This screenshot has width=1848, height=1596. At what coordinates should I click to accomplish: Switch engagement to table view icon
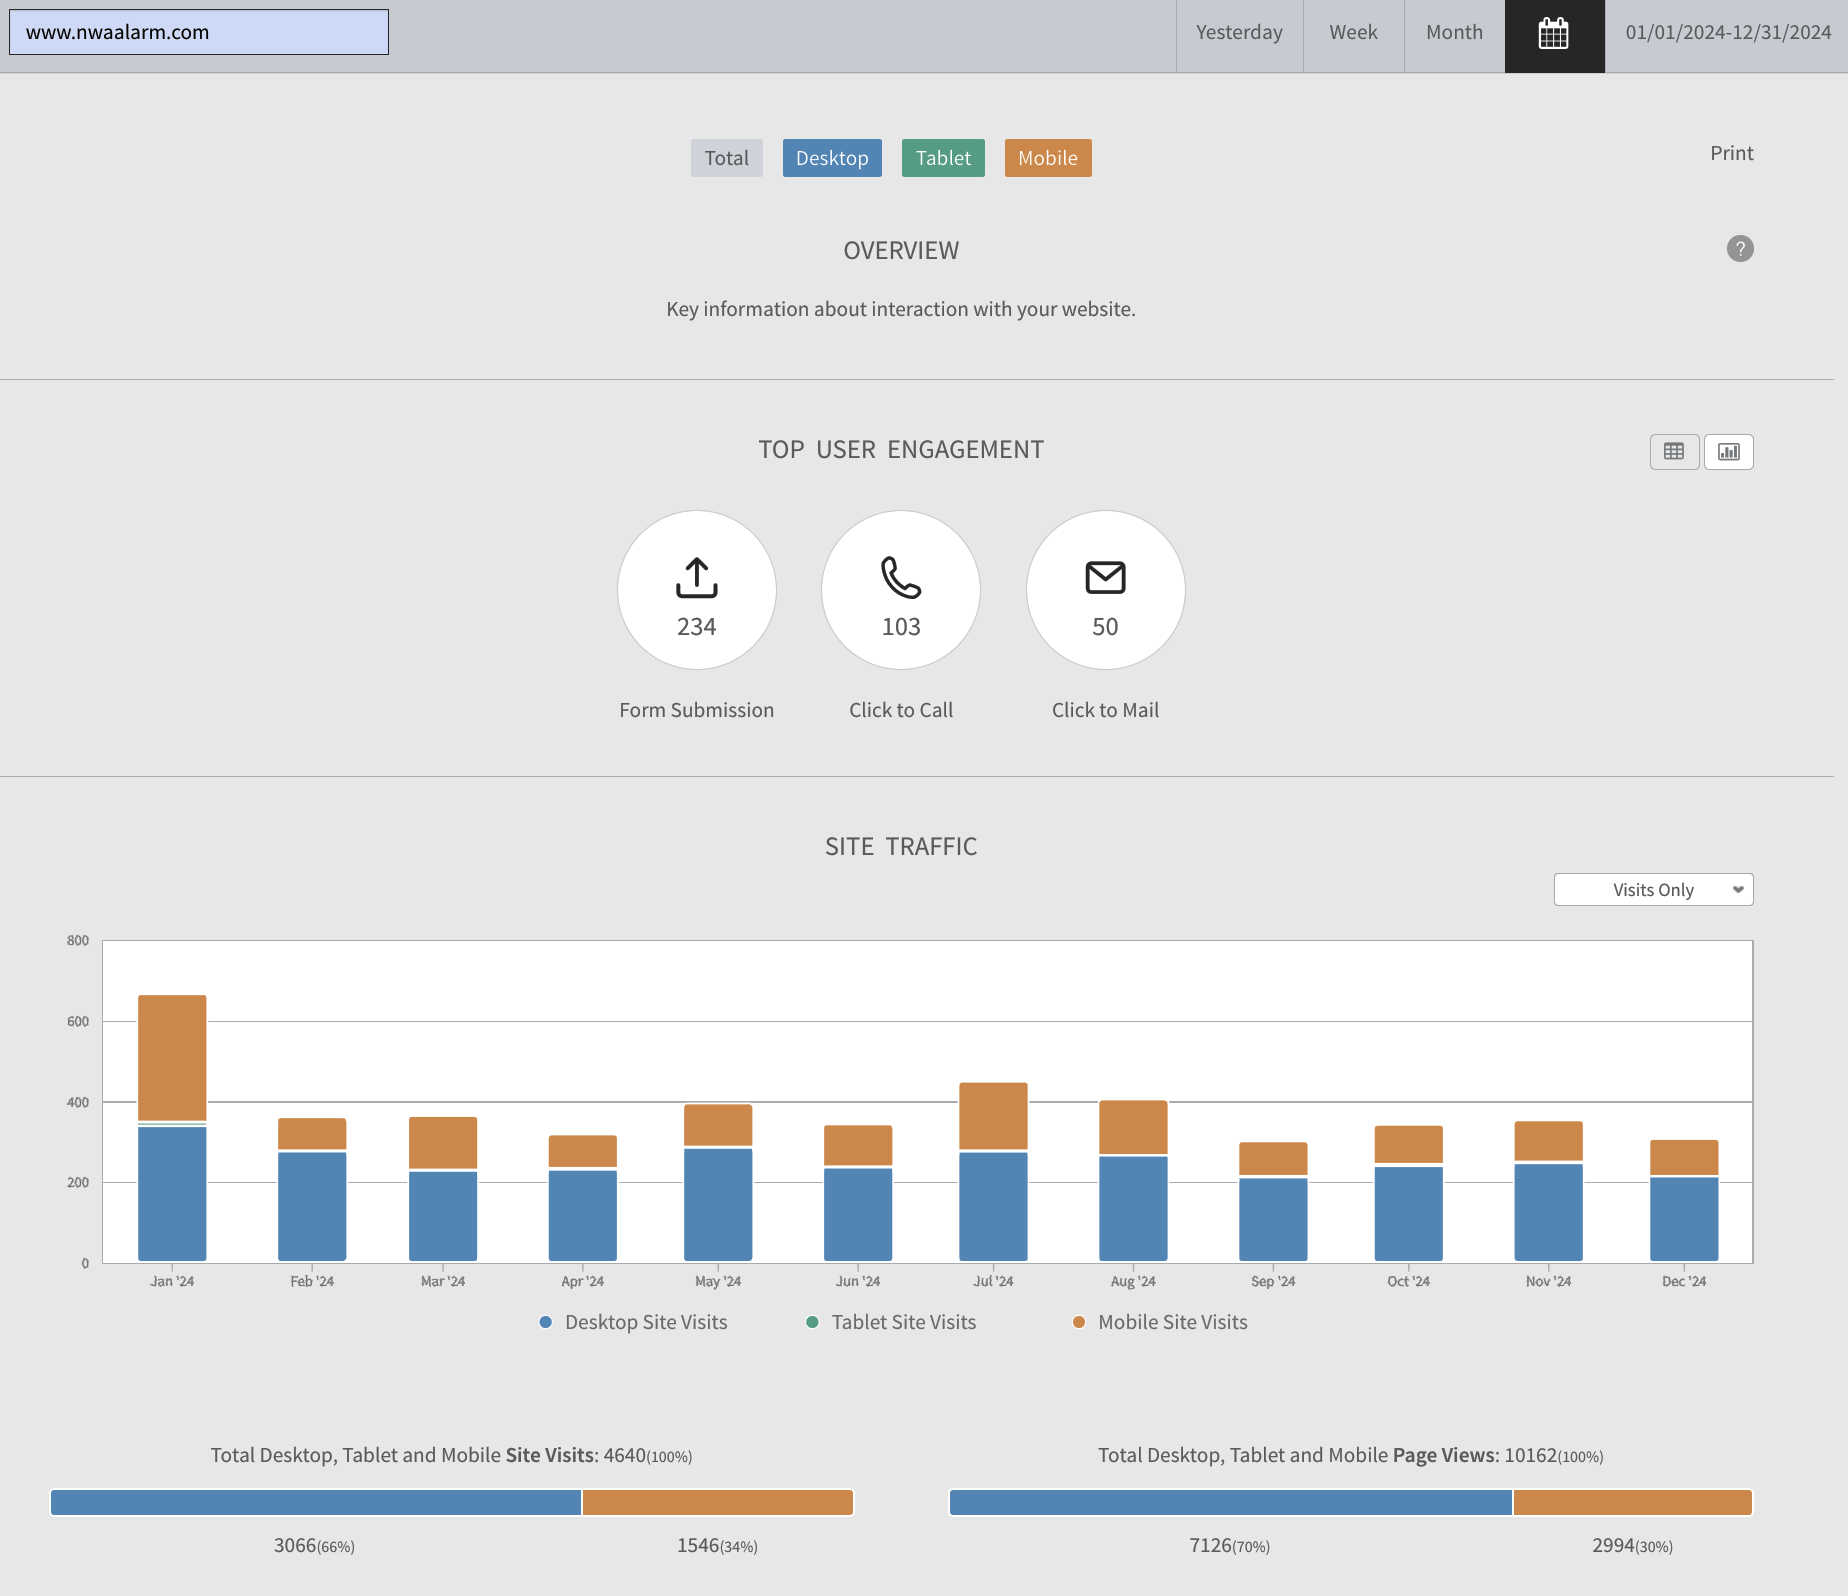[1674, 452]
